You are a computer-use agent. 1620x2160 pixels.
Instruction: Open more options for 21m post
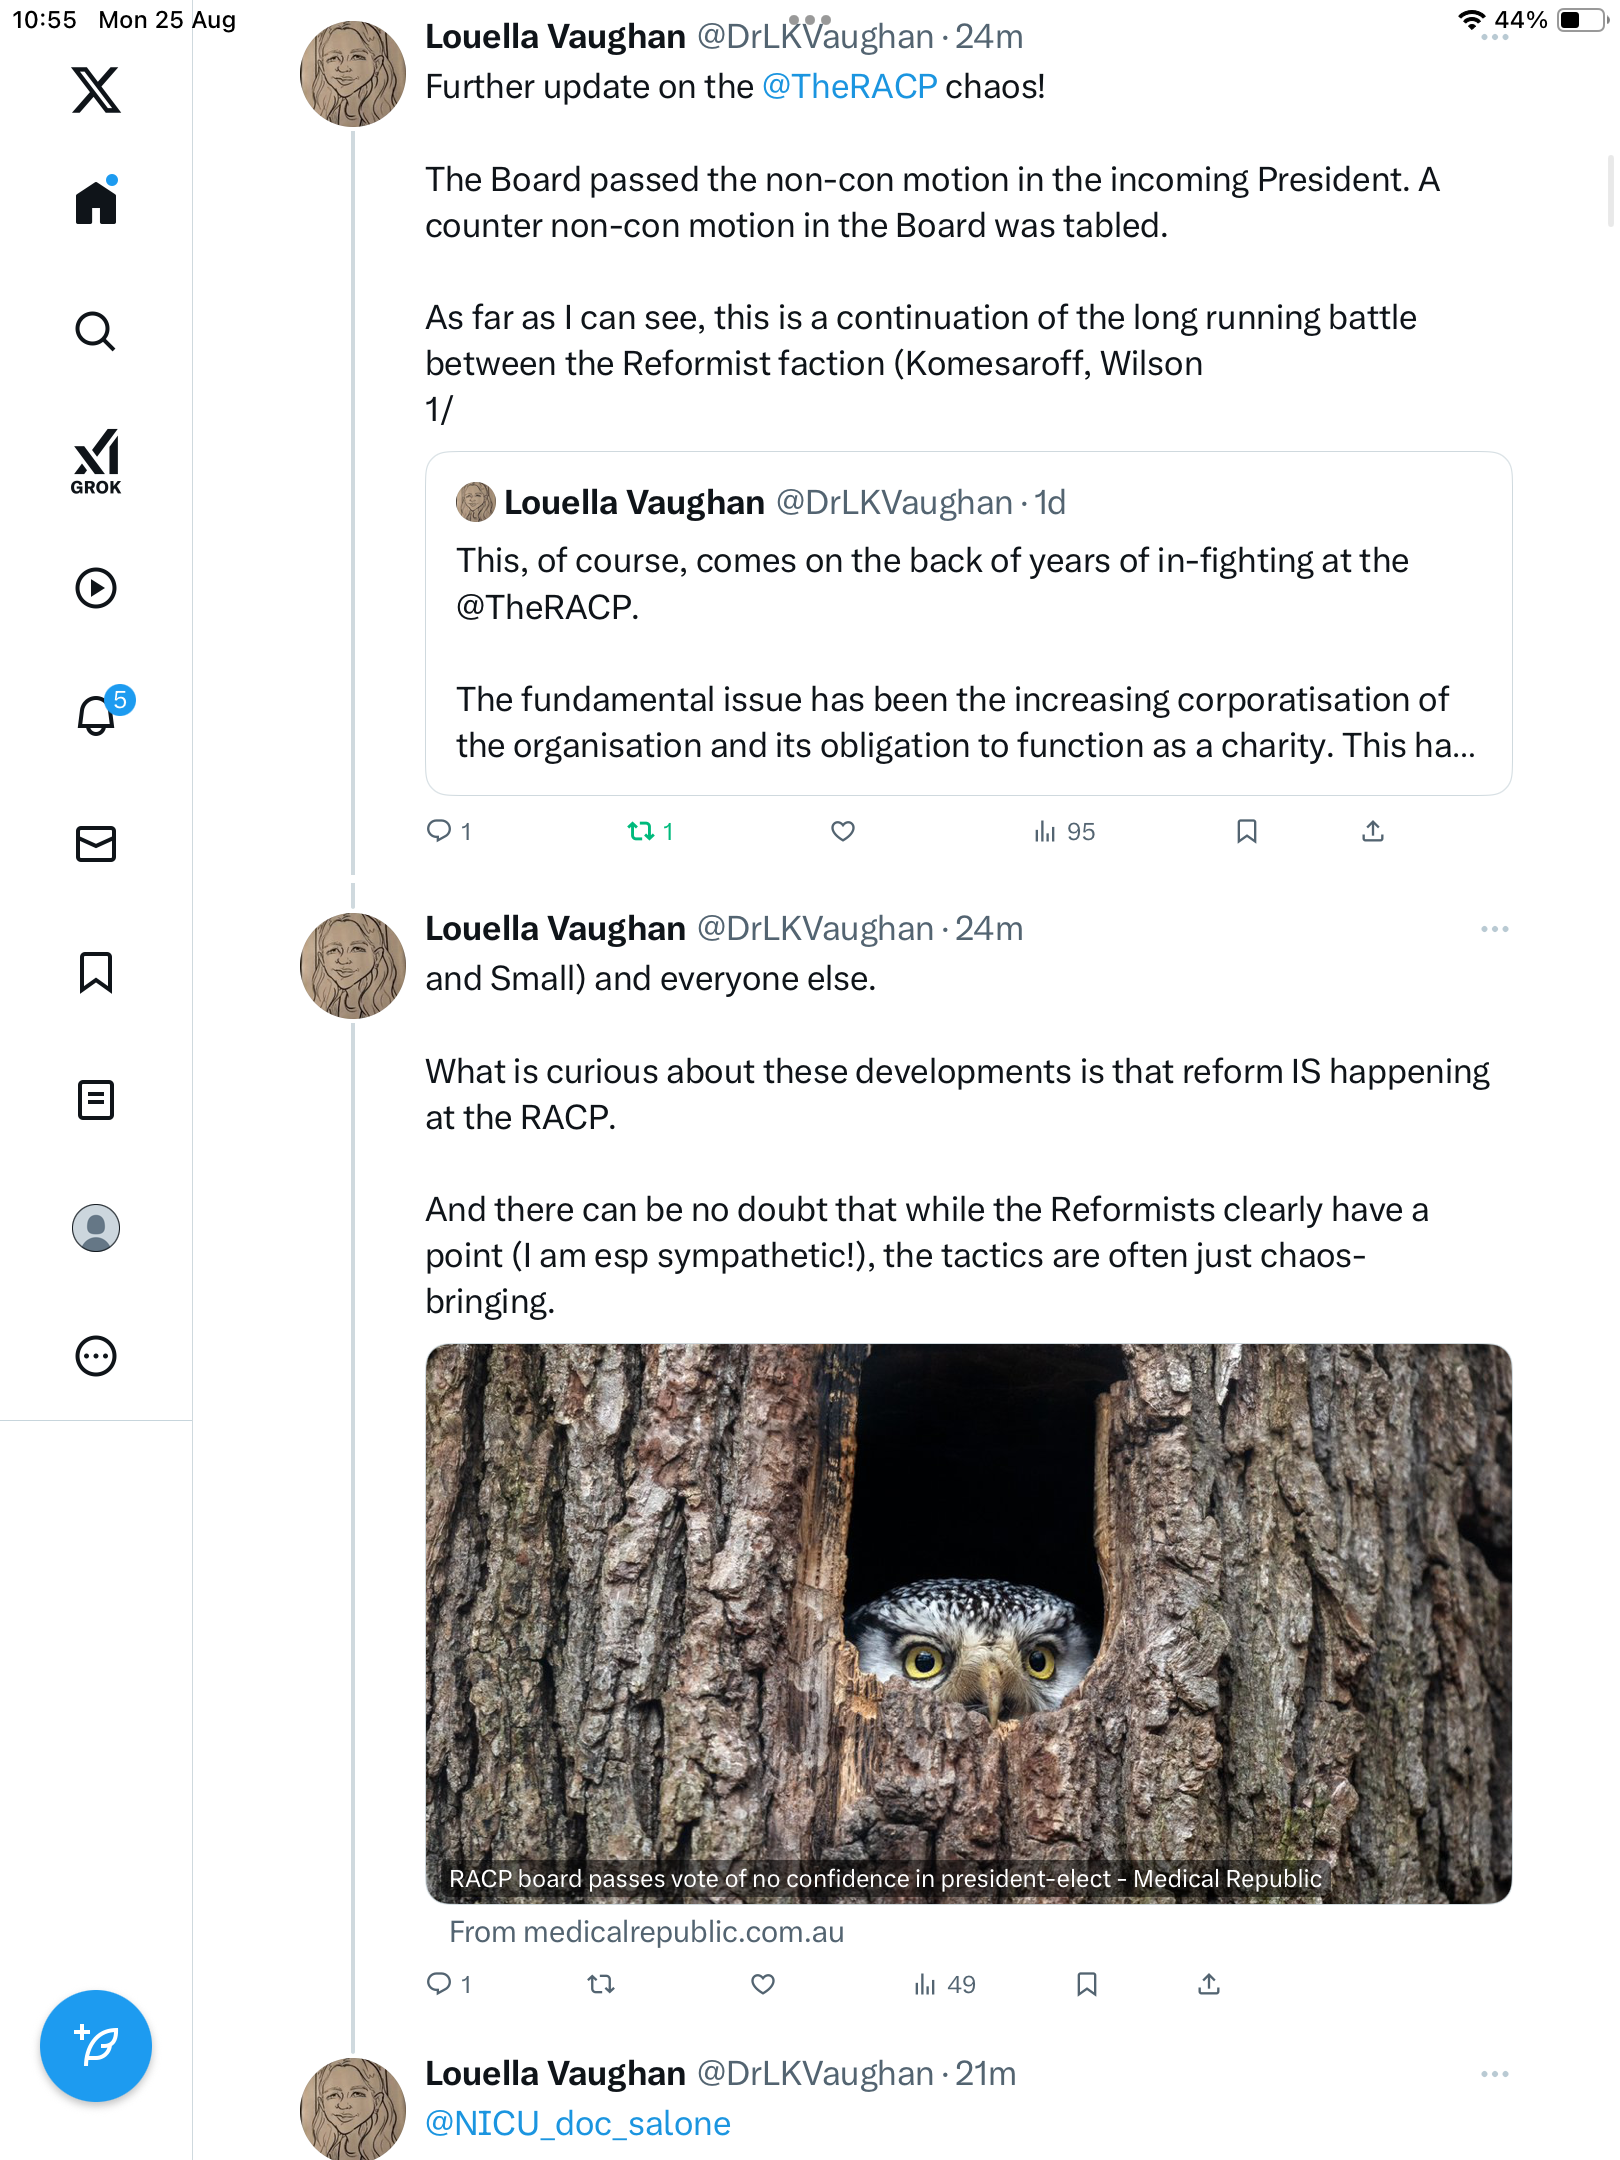point(1494,2074)
